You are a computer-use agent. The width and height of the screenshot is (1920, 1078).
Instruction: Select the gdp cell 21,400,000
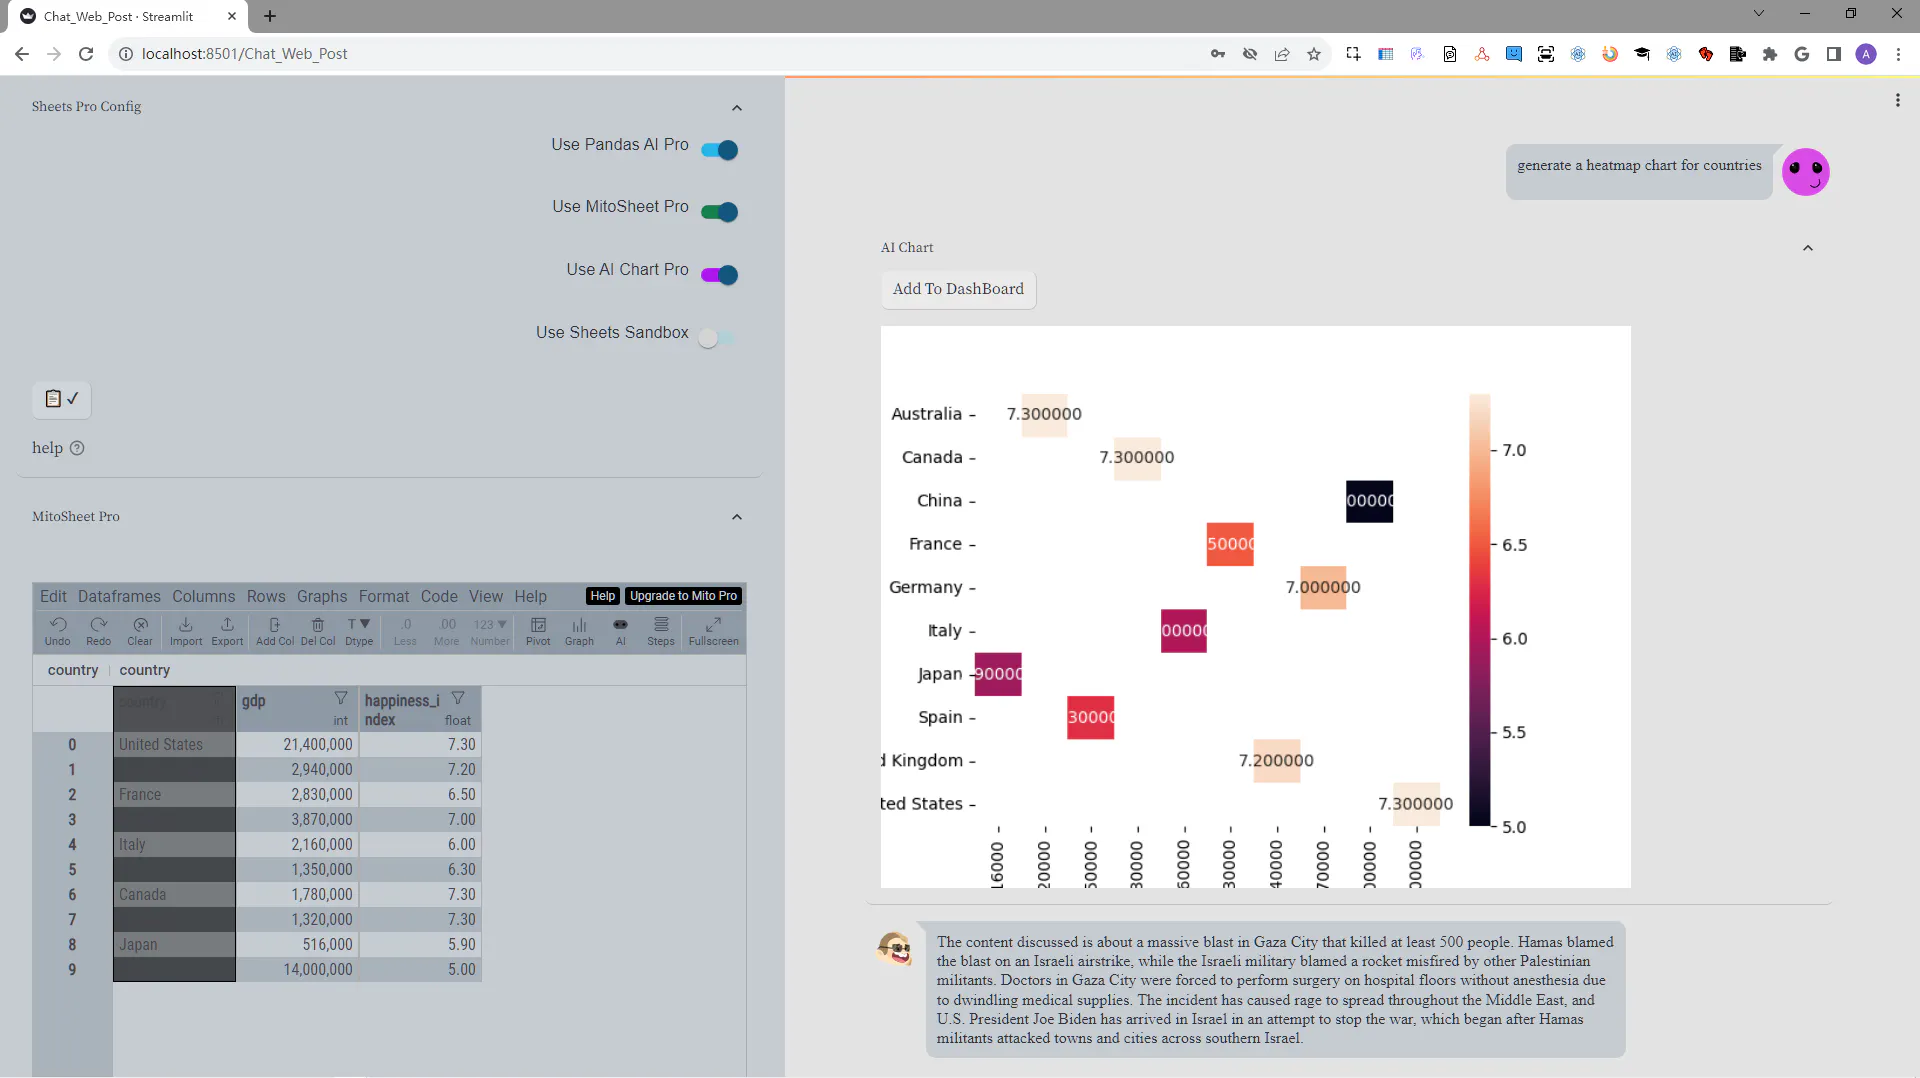(x=297, y=745)
